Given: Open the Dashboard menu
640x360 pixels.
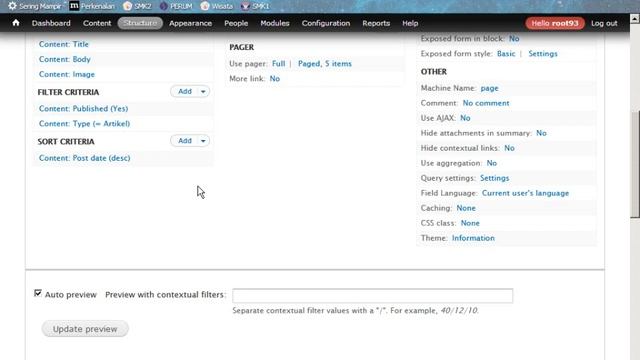Looking at the screenshot, I should 51,23.
